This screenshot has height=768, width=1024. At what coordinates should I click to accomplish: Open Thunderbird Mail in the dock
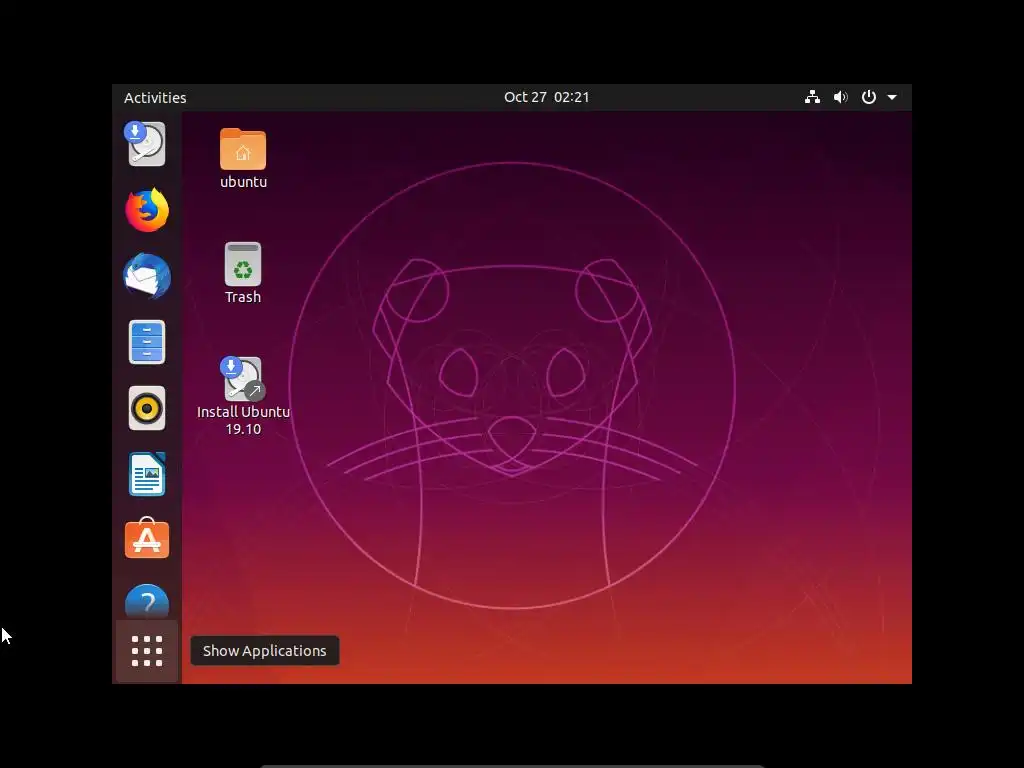click(147, 276)
